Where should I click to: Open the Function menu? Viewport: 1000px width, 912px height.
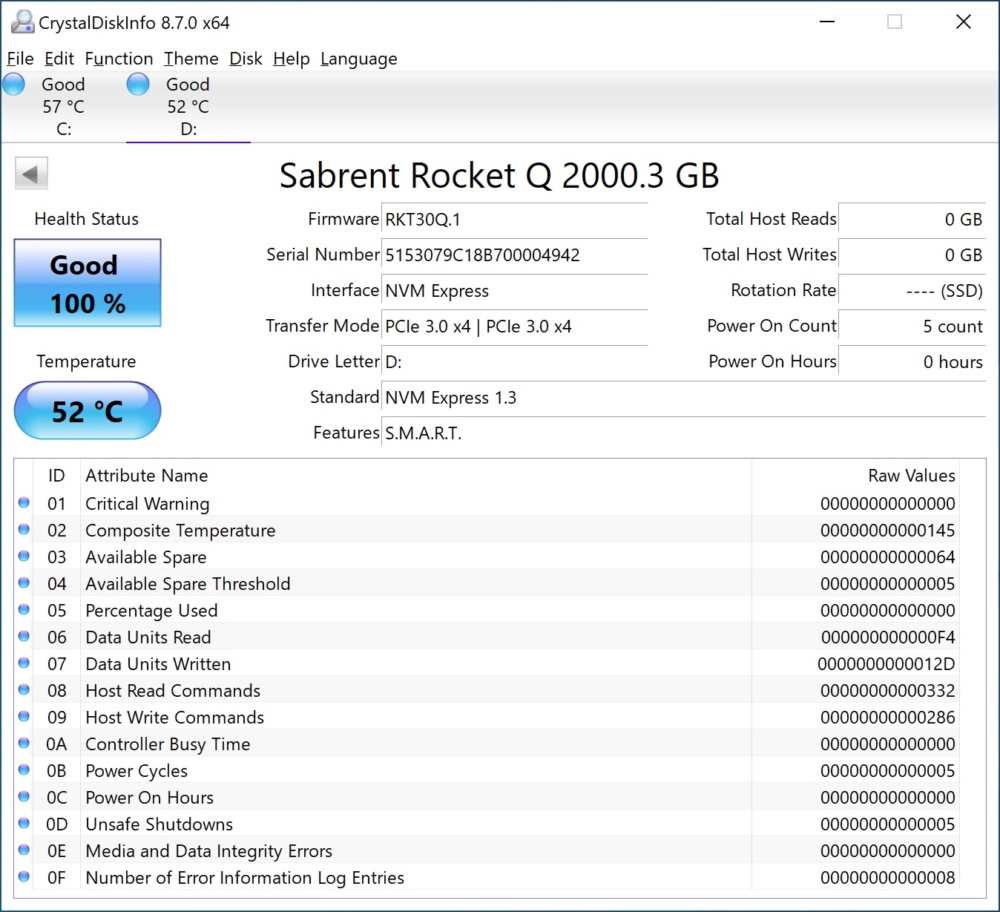[x=119, y=59]
